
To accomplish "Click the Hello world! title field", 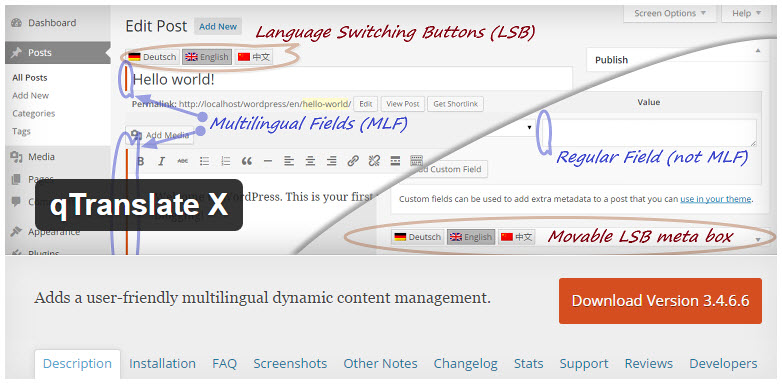I will [348, 79].
